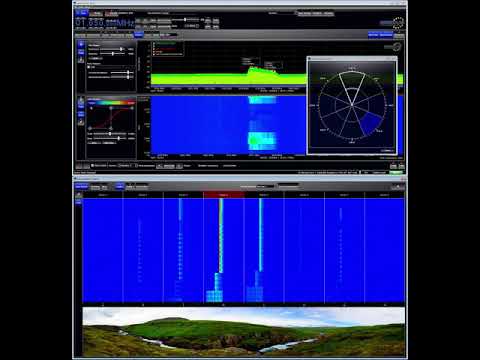Click the upper small icon left of sector headers
Viewport: 480px width, 360px height.
[x=78, y=195]
